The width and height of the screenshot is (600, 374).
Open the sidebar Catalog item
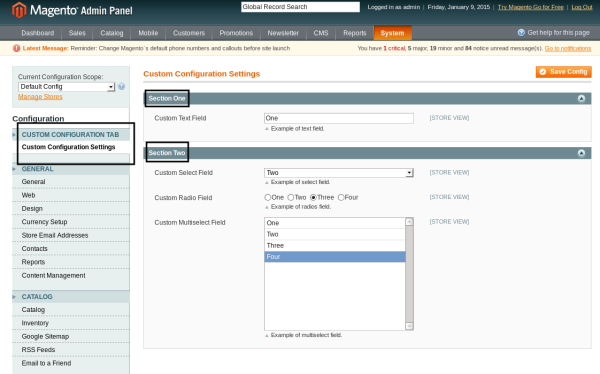click(33, 310)
